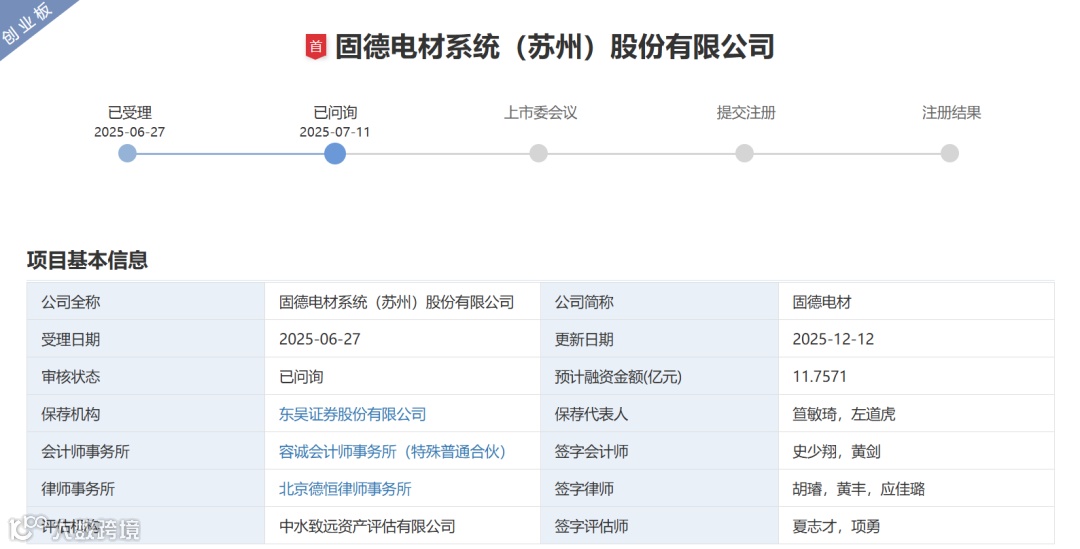Click the 中水致远资产评估有限公司 value cell
Screen dimensions: 1080x549
point(402,526)
